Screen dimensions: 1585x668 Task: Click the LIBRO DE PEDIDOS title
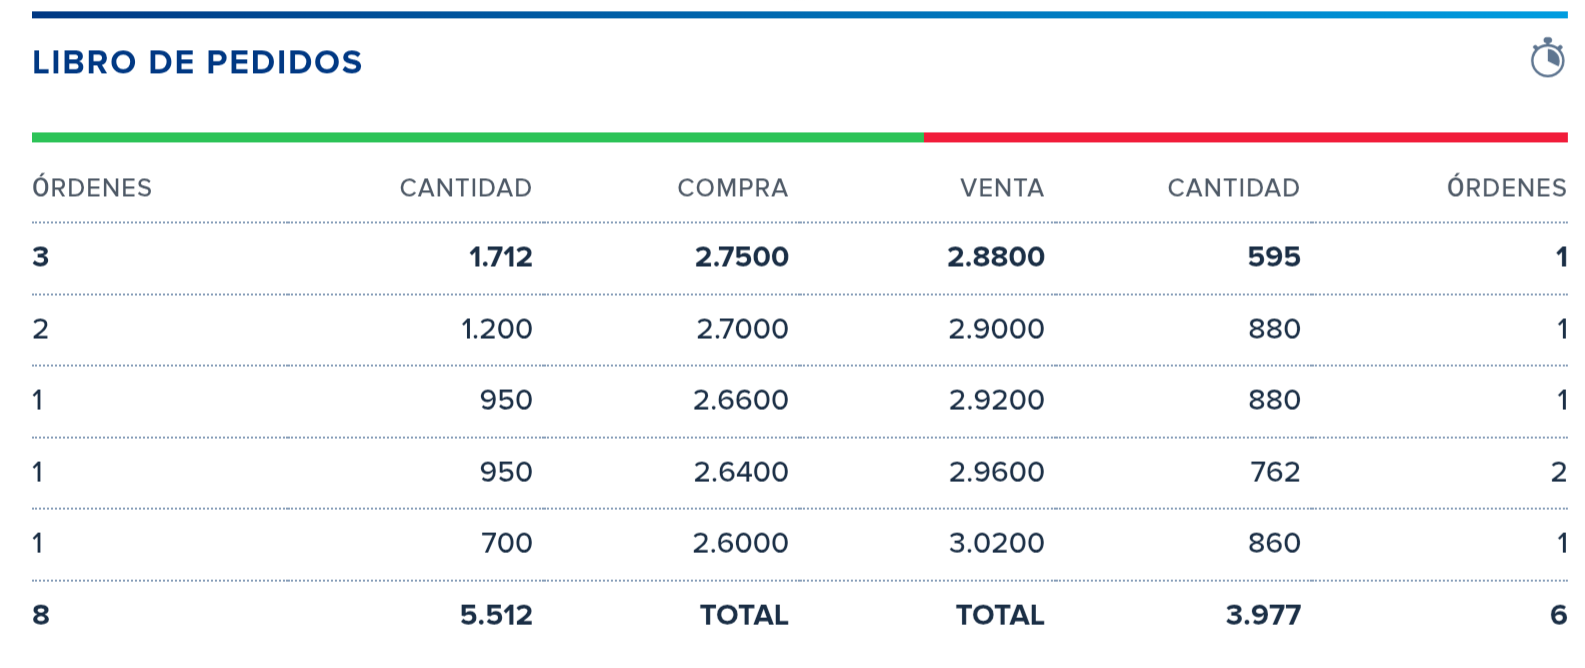point(197,62)
